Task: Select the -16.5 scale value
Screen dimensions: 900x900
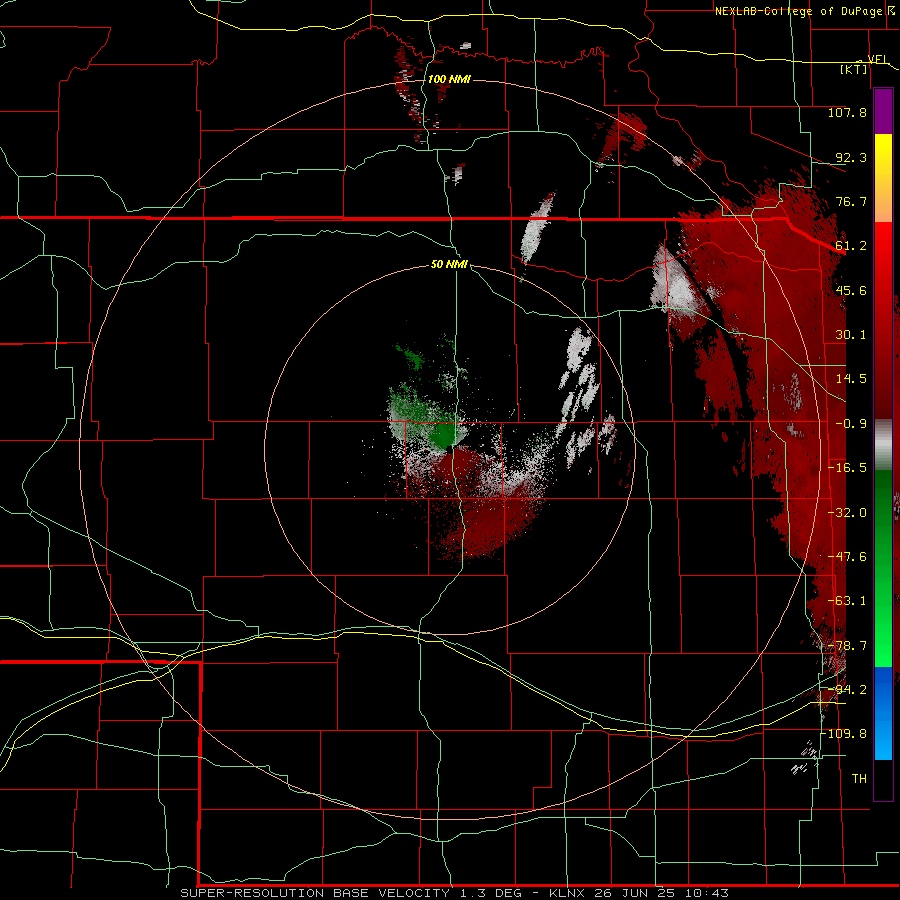Action: [x=847, y=468]
